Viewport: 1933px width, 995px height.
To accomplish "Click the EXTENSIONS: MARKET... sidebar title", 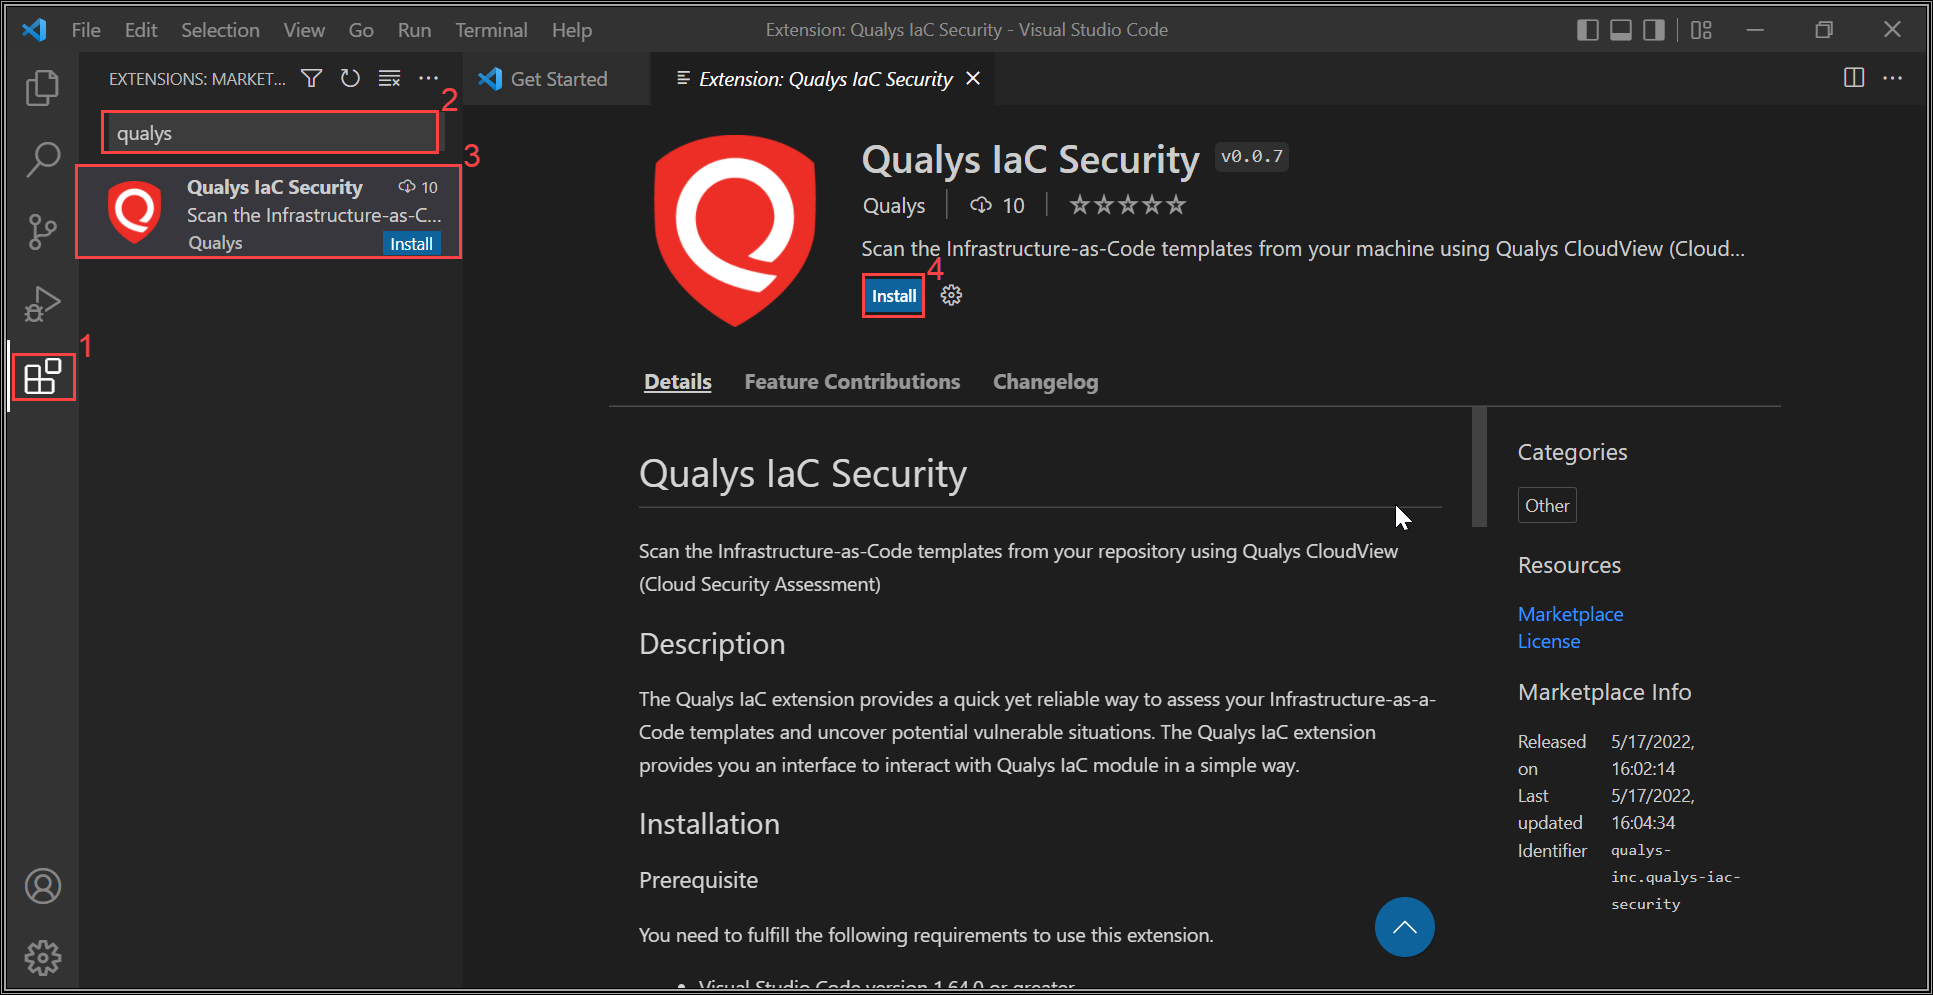I will point(197,79).
